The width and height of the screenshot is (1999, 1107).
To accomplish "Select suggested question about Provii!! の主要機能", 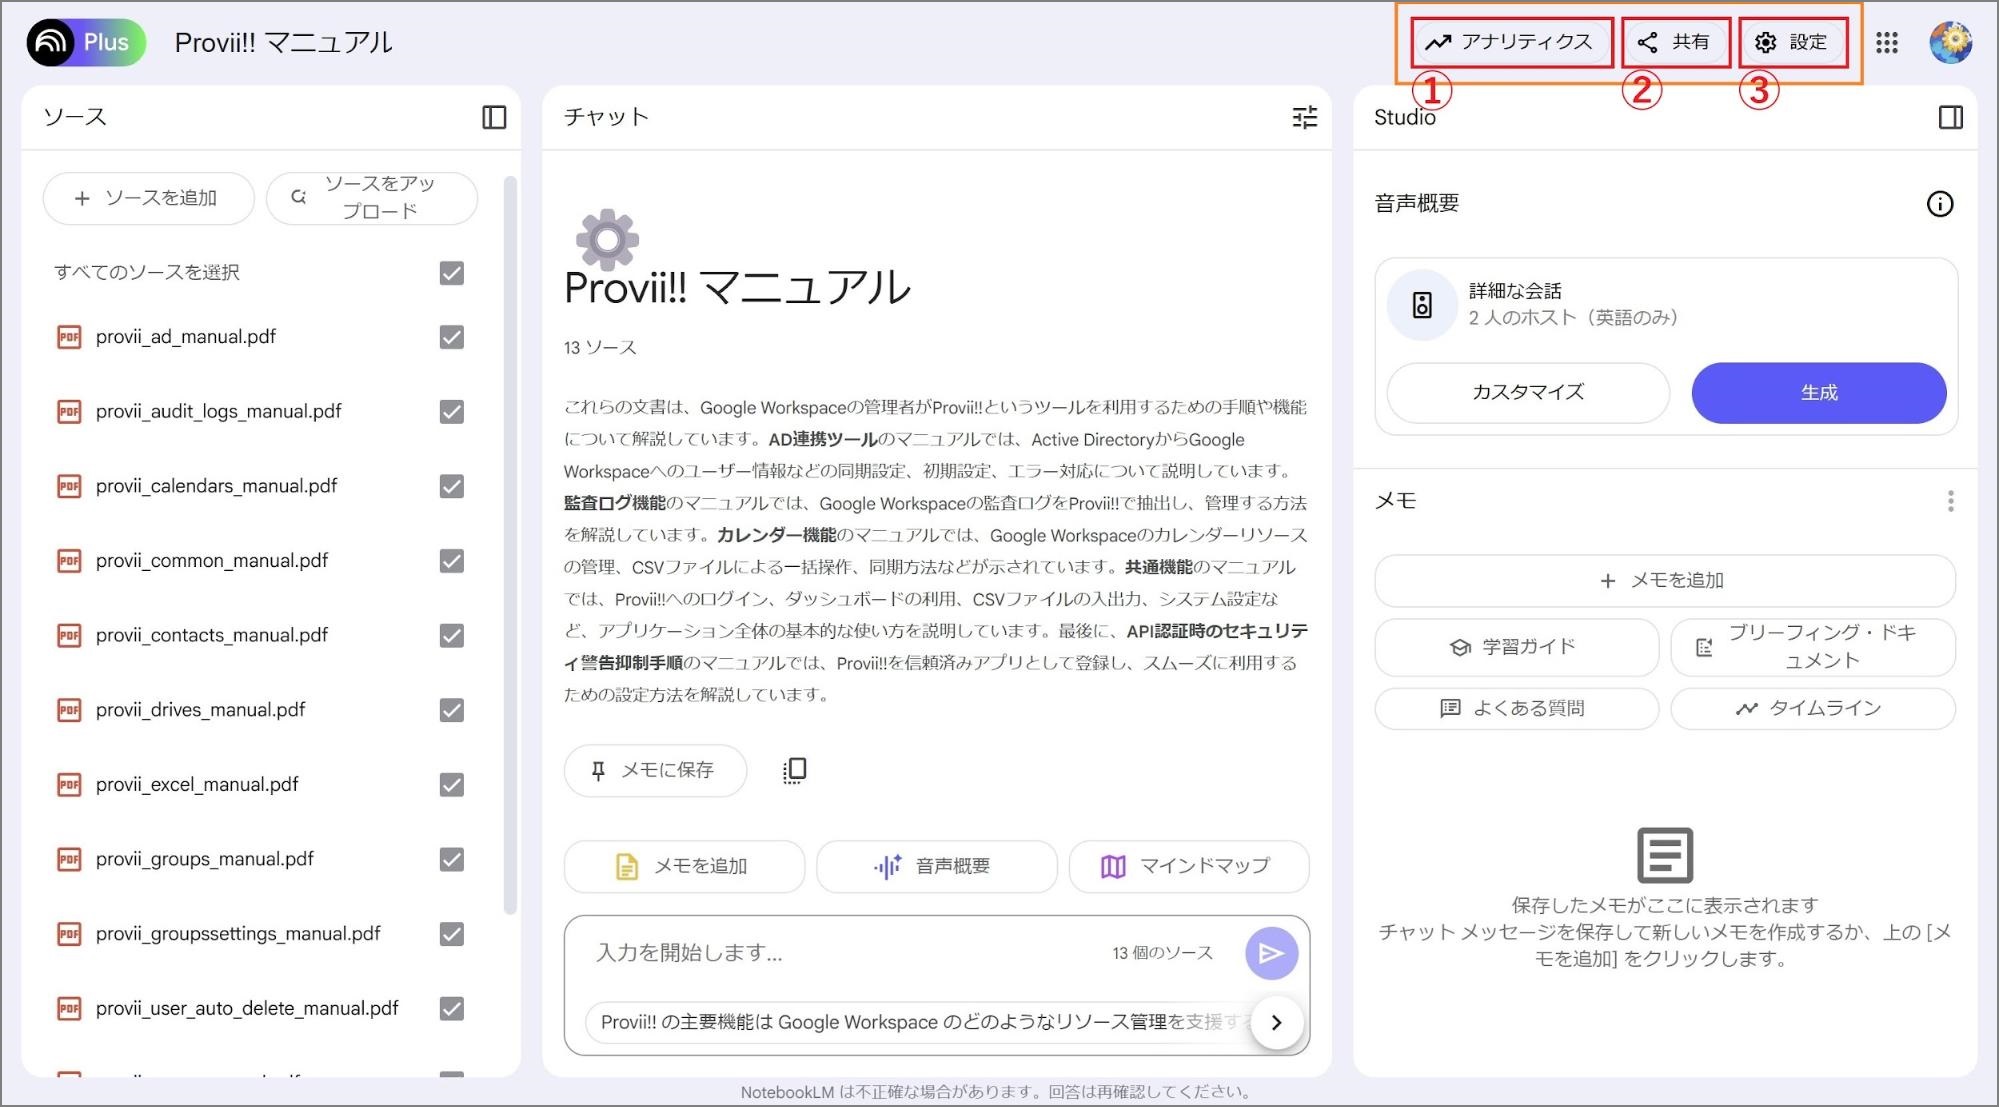I will pos(918,1022).
